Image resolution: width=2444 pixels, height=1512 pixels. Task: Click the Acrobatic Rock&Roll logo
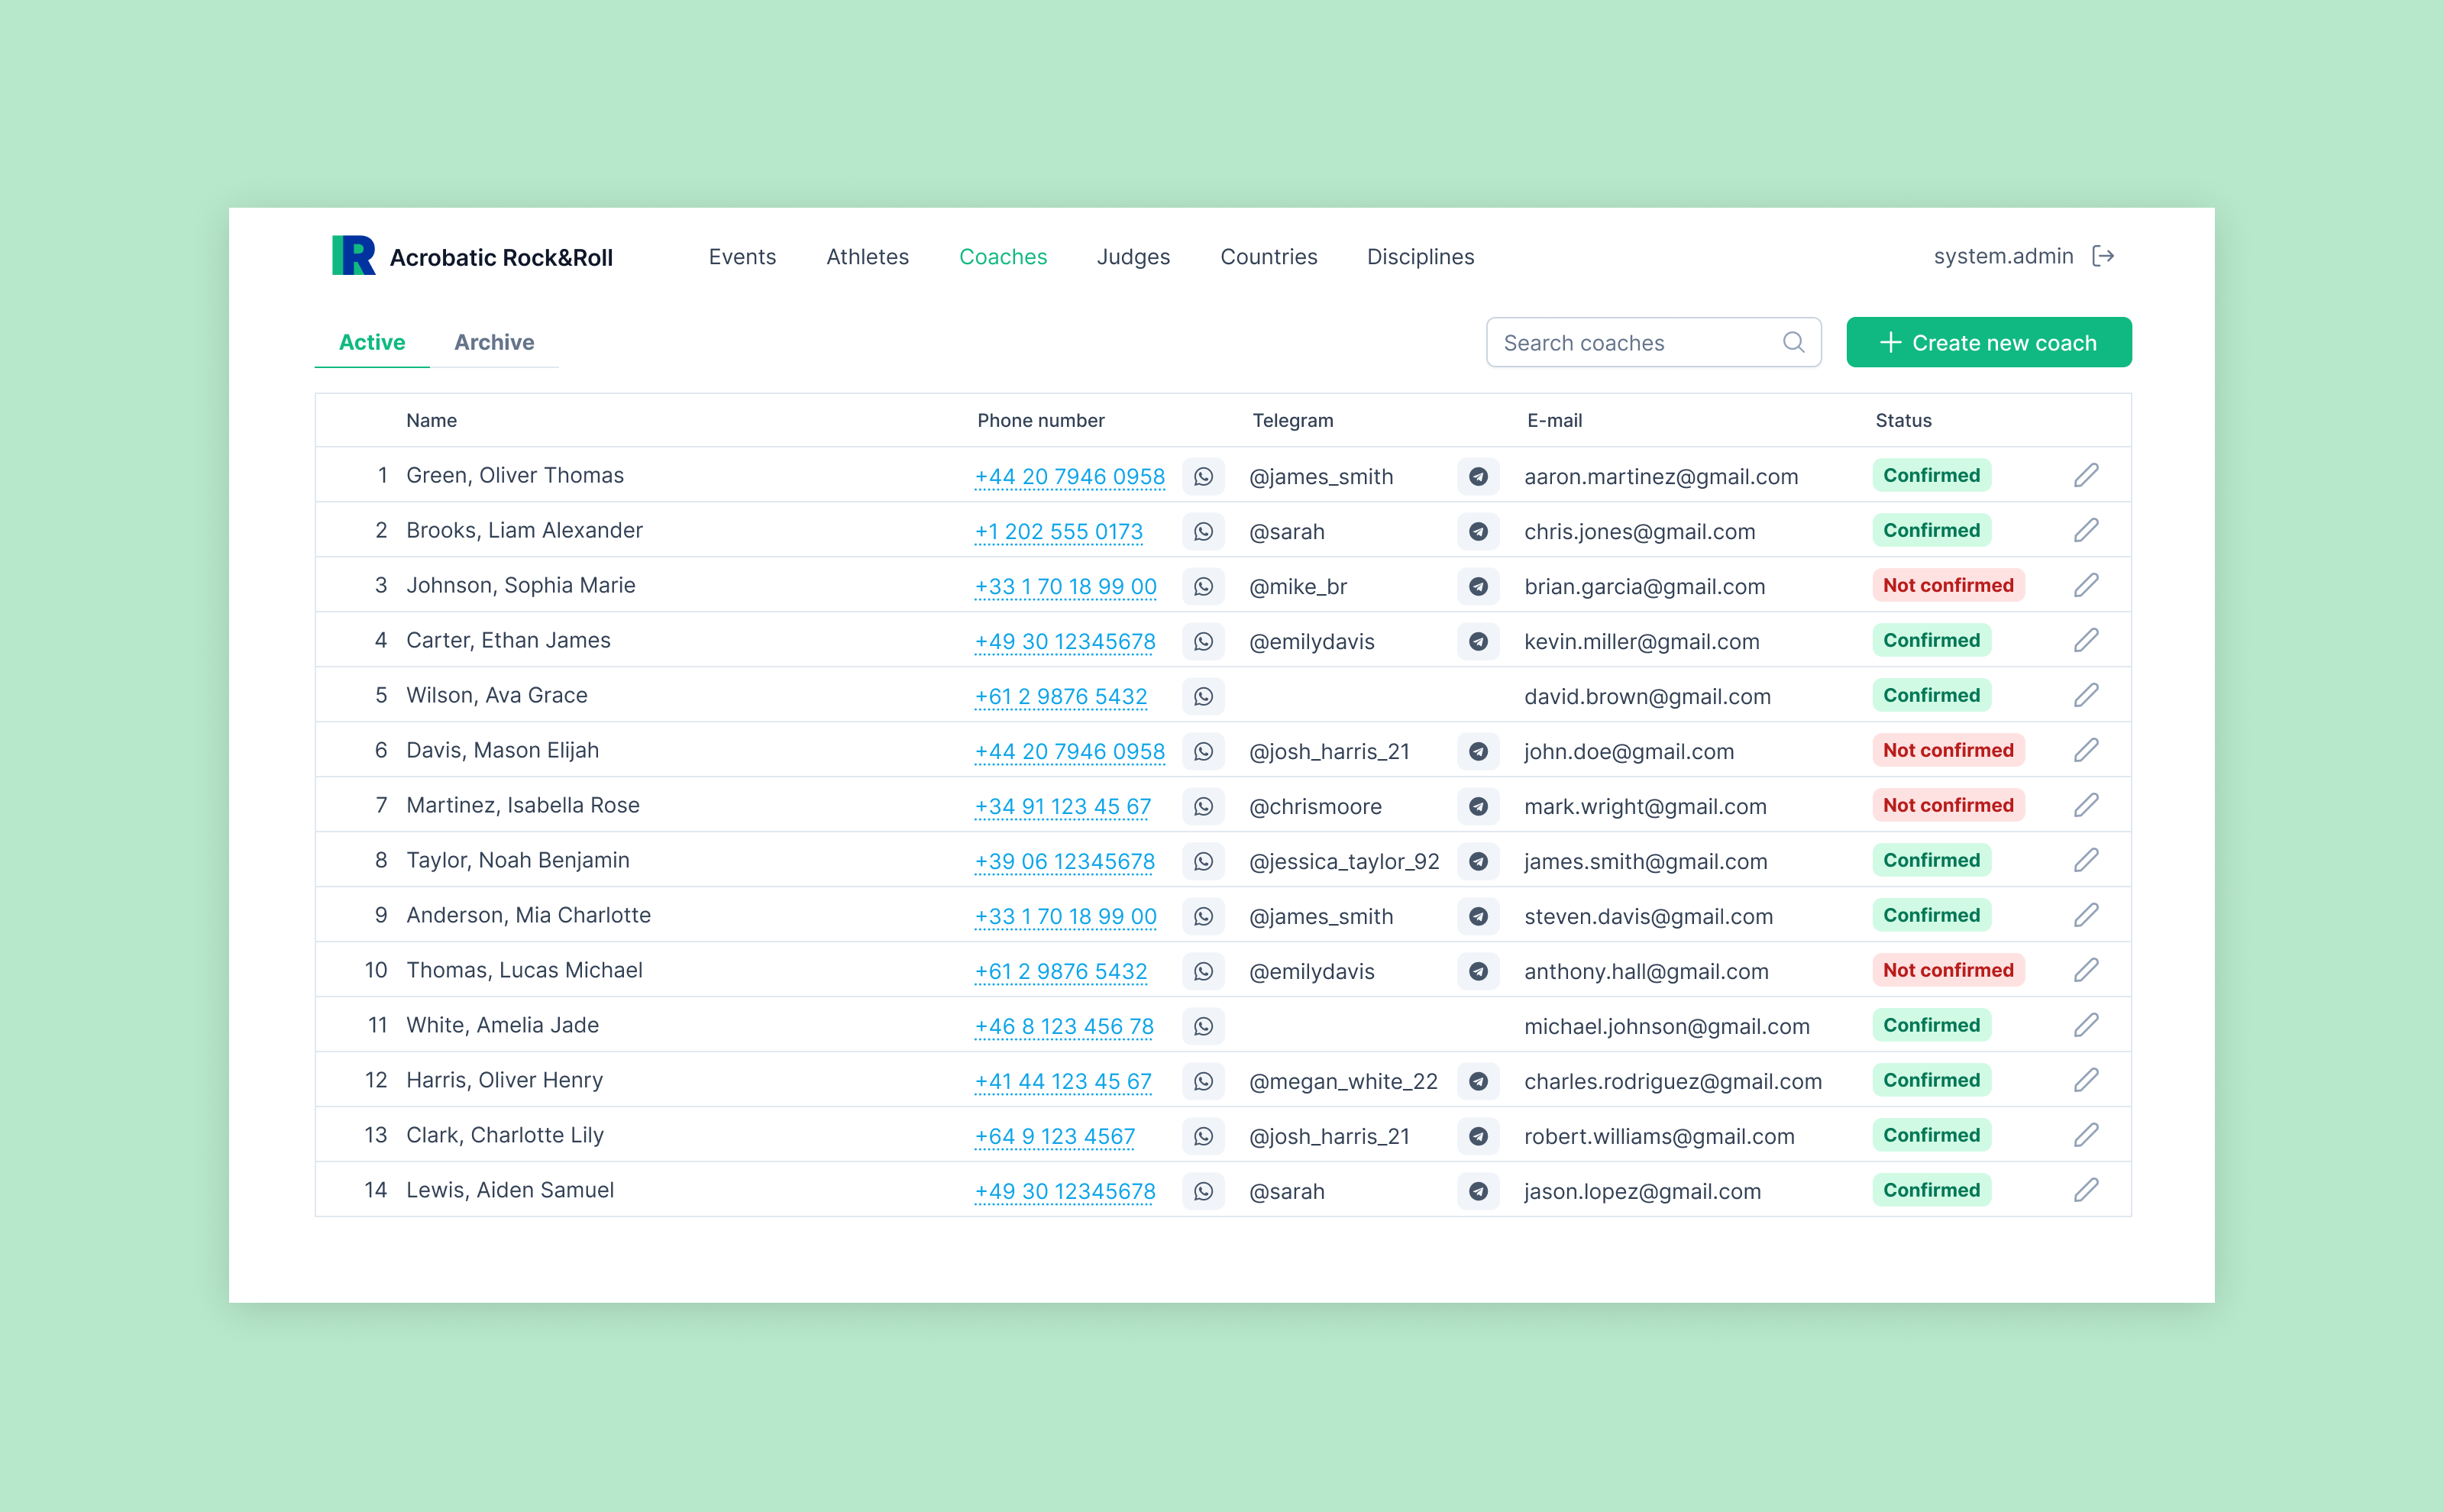click(x=354, y=256)
